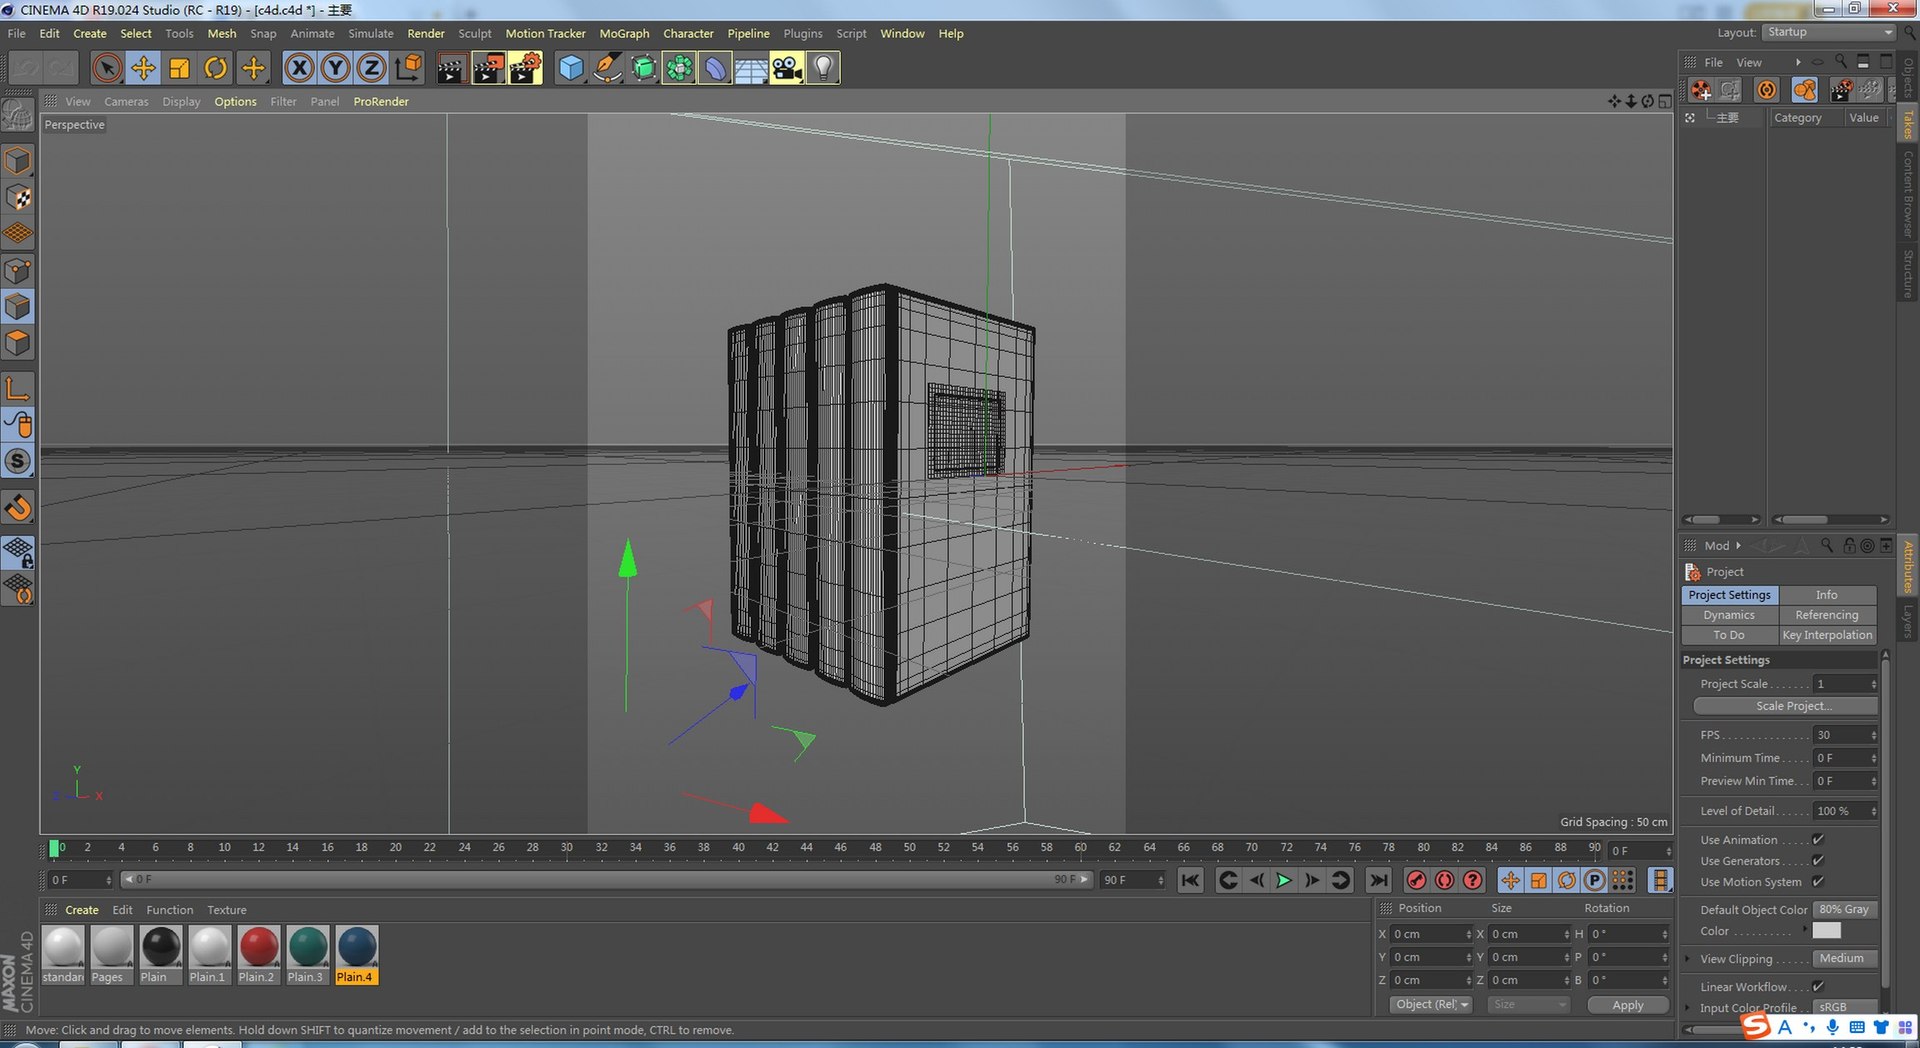
Task: Toggle the Linear Workflow checkbox
Action: pos(1818,987)
